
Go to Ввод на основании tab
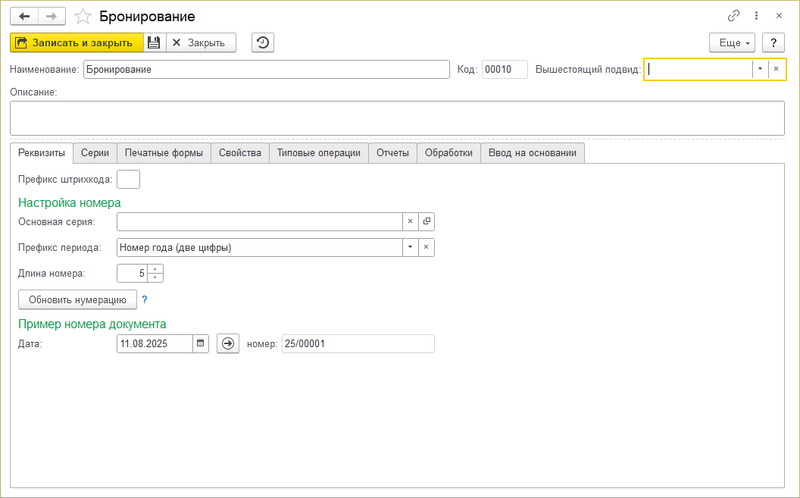[533, 153]
